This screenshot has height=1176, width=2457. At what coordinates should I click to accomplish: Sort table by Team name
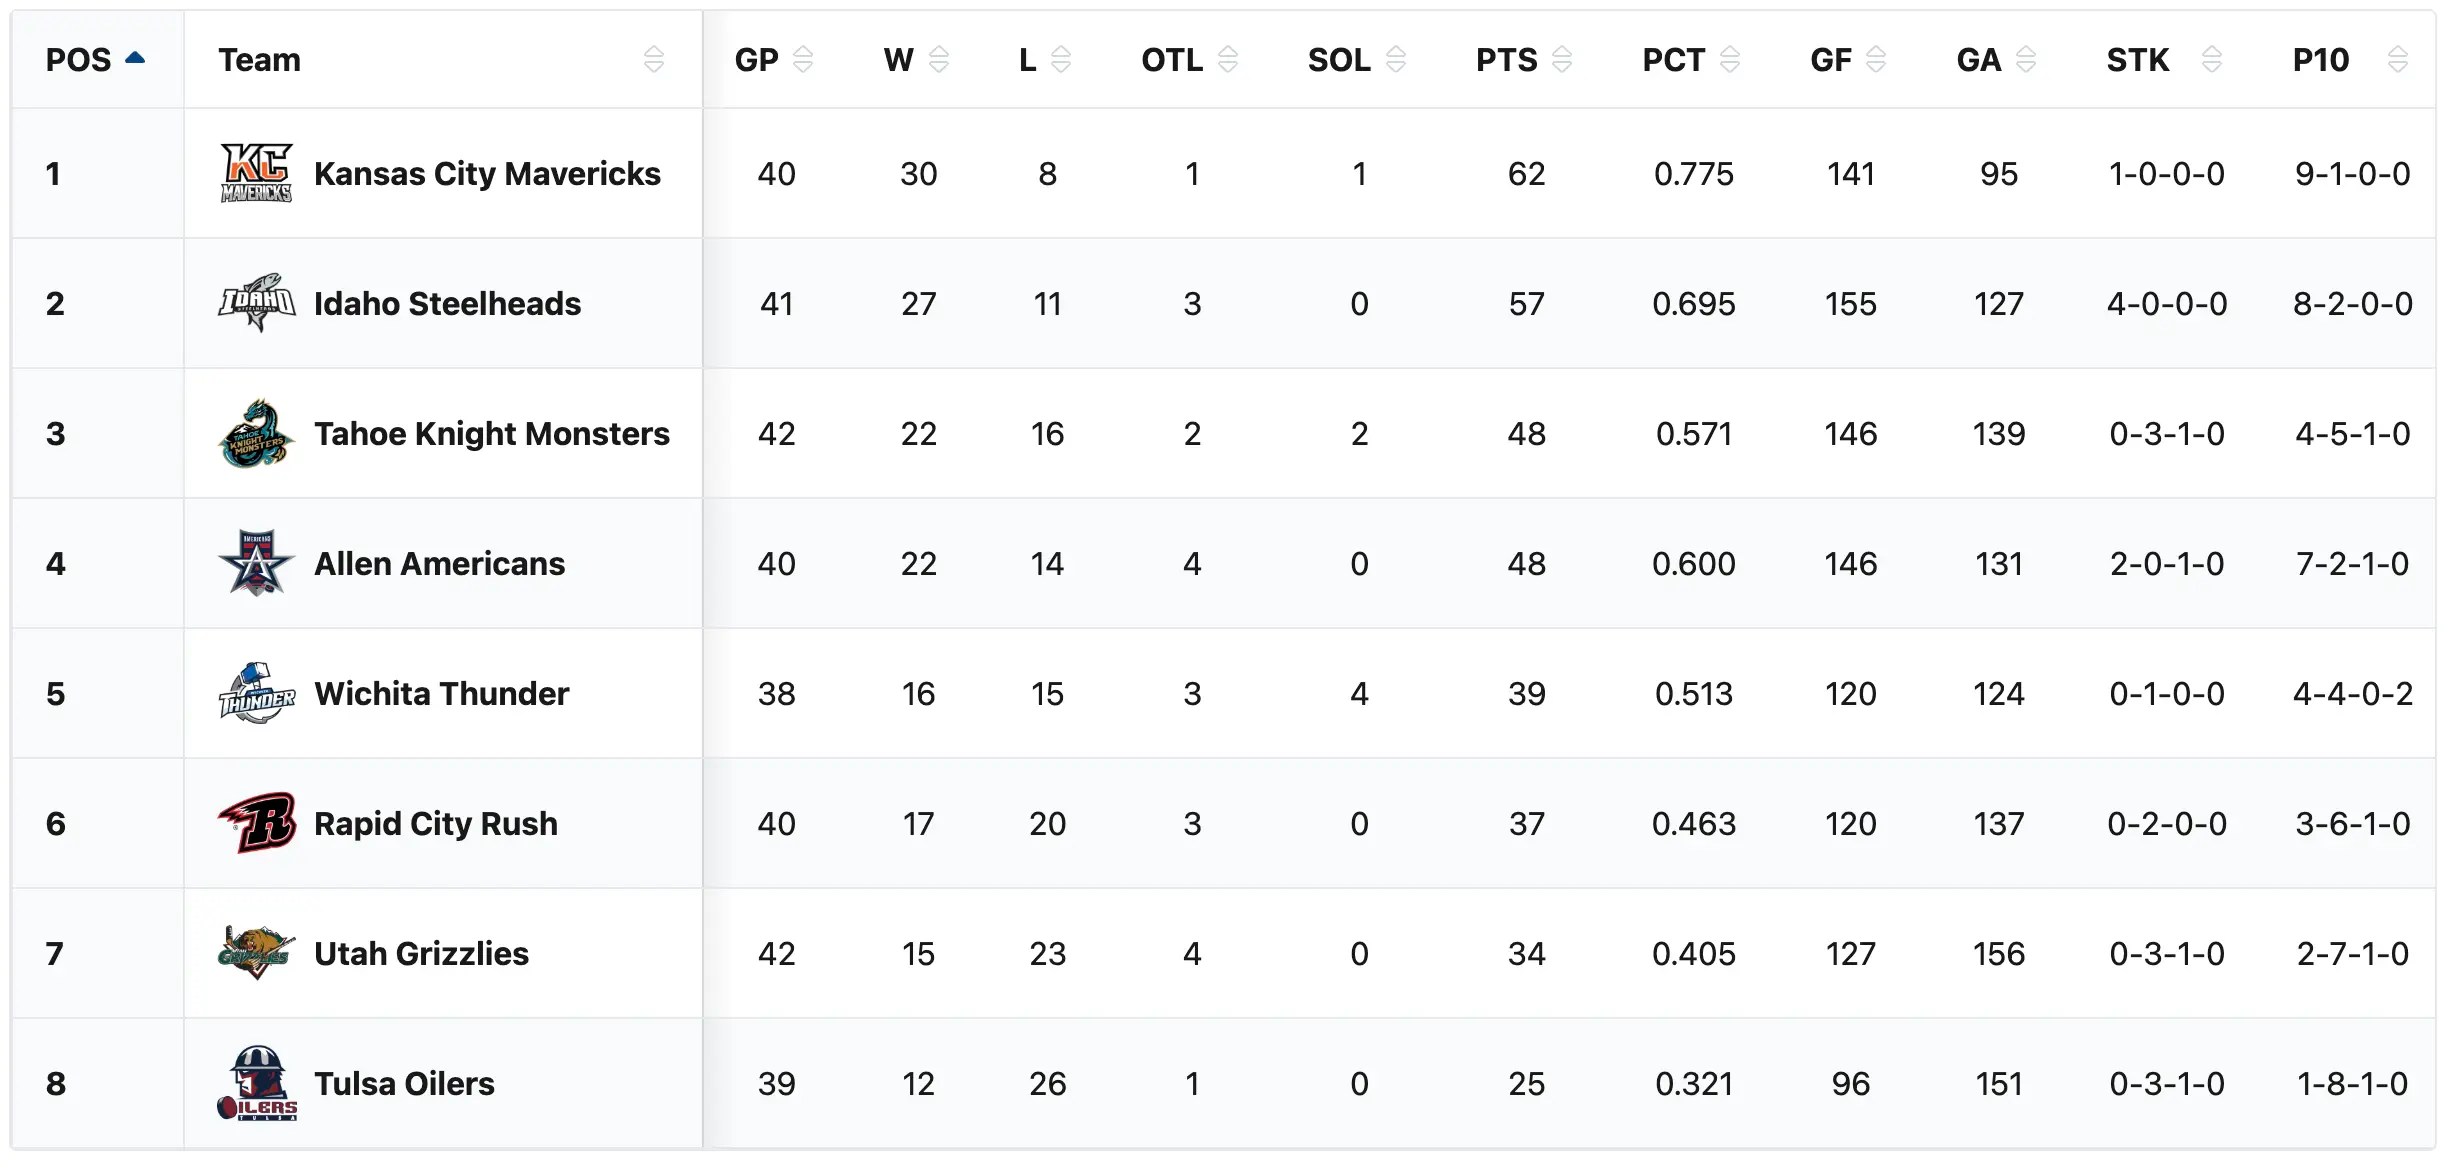point(653,60)
